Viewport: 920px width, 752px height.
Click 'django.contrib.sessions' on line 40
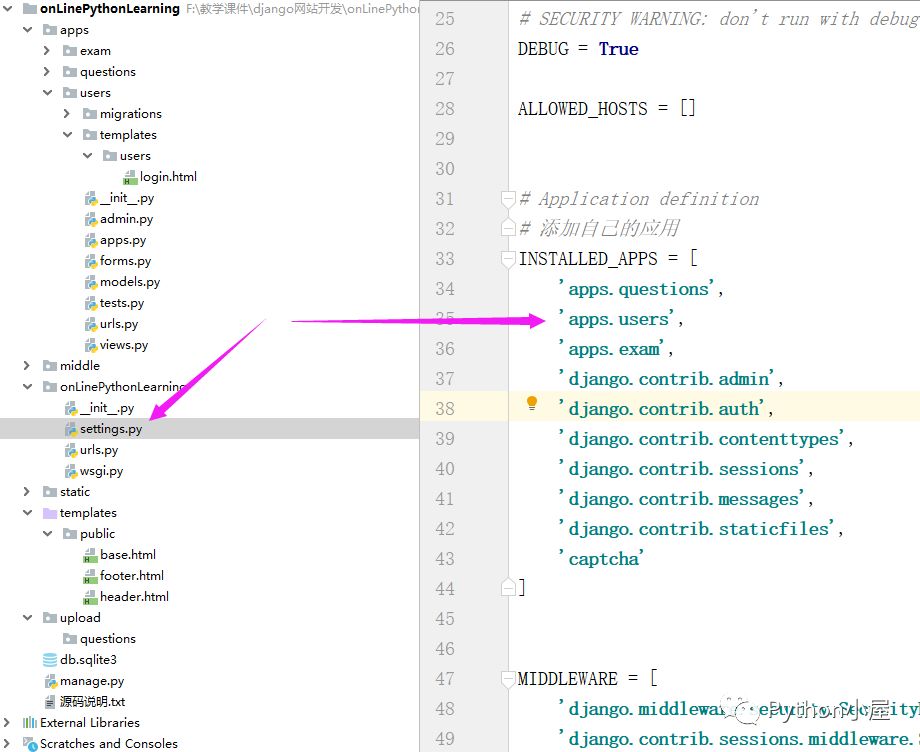click(x=683, y=469)
